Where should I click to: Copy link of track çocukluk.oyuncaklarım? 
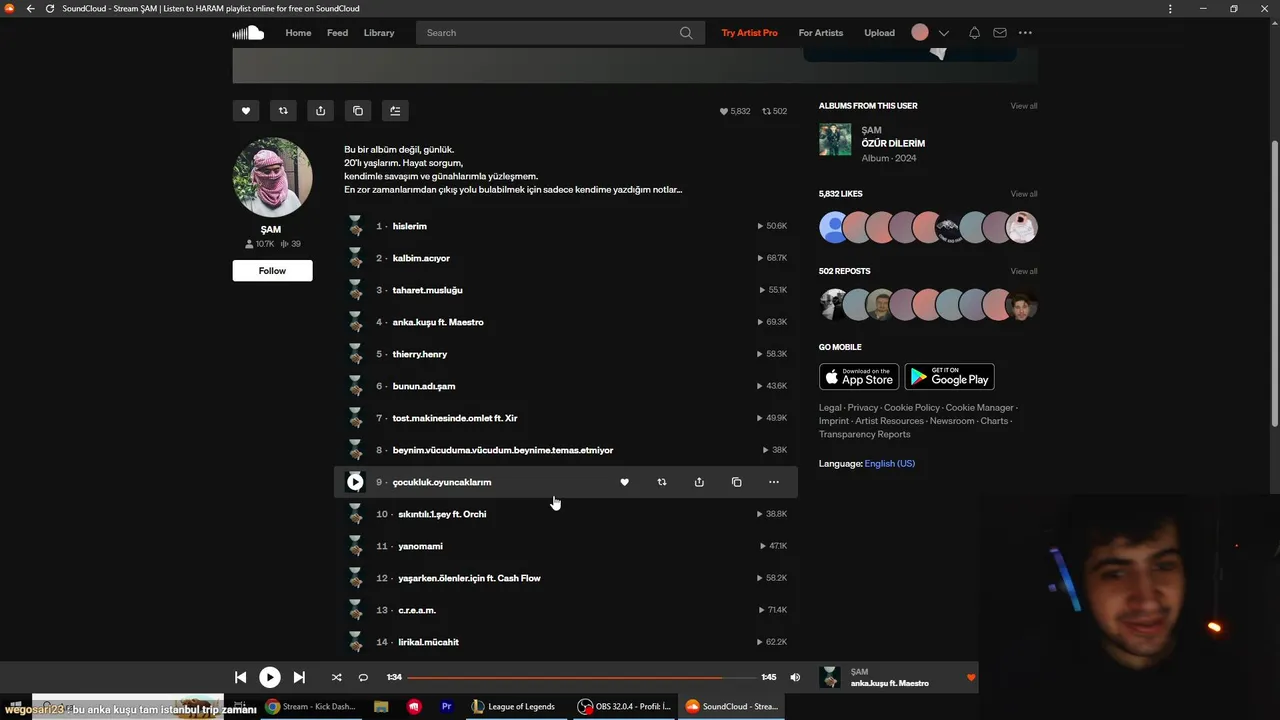(736, 482)
